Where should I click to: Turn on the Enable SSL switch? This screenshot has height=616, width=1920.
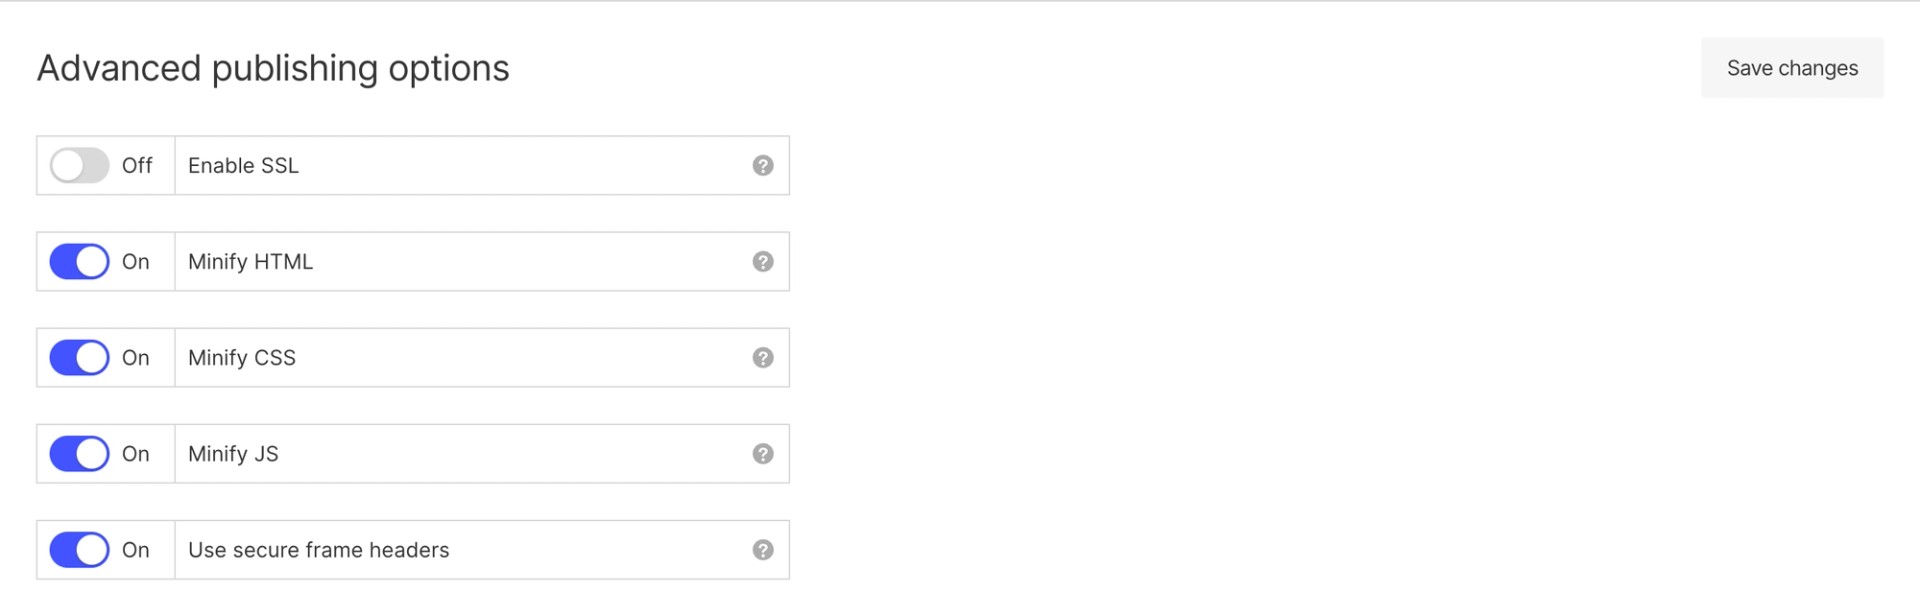[x=79, y=166]
